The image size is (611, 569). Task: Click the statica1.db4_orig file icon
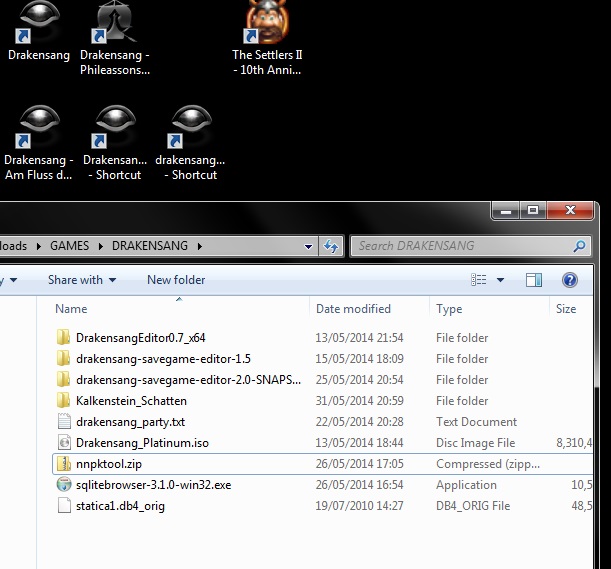64,505
